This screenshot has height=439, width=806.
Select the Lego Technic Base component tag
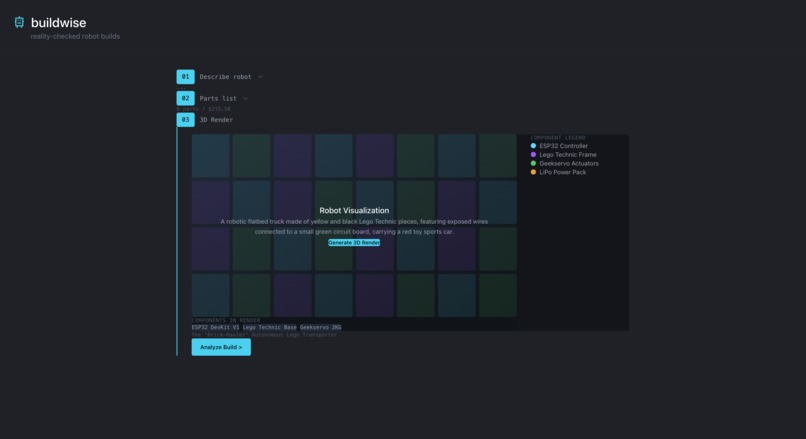click(269, 327)
